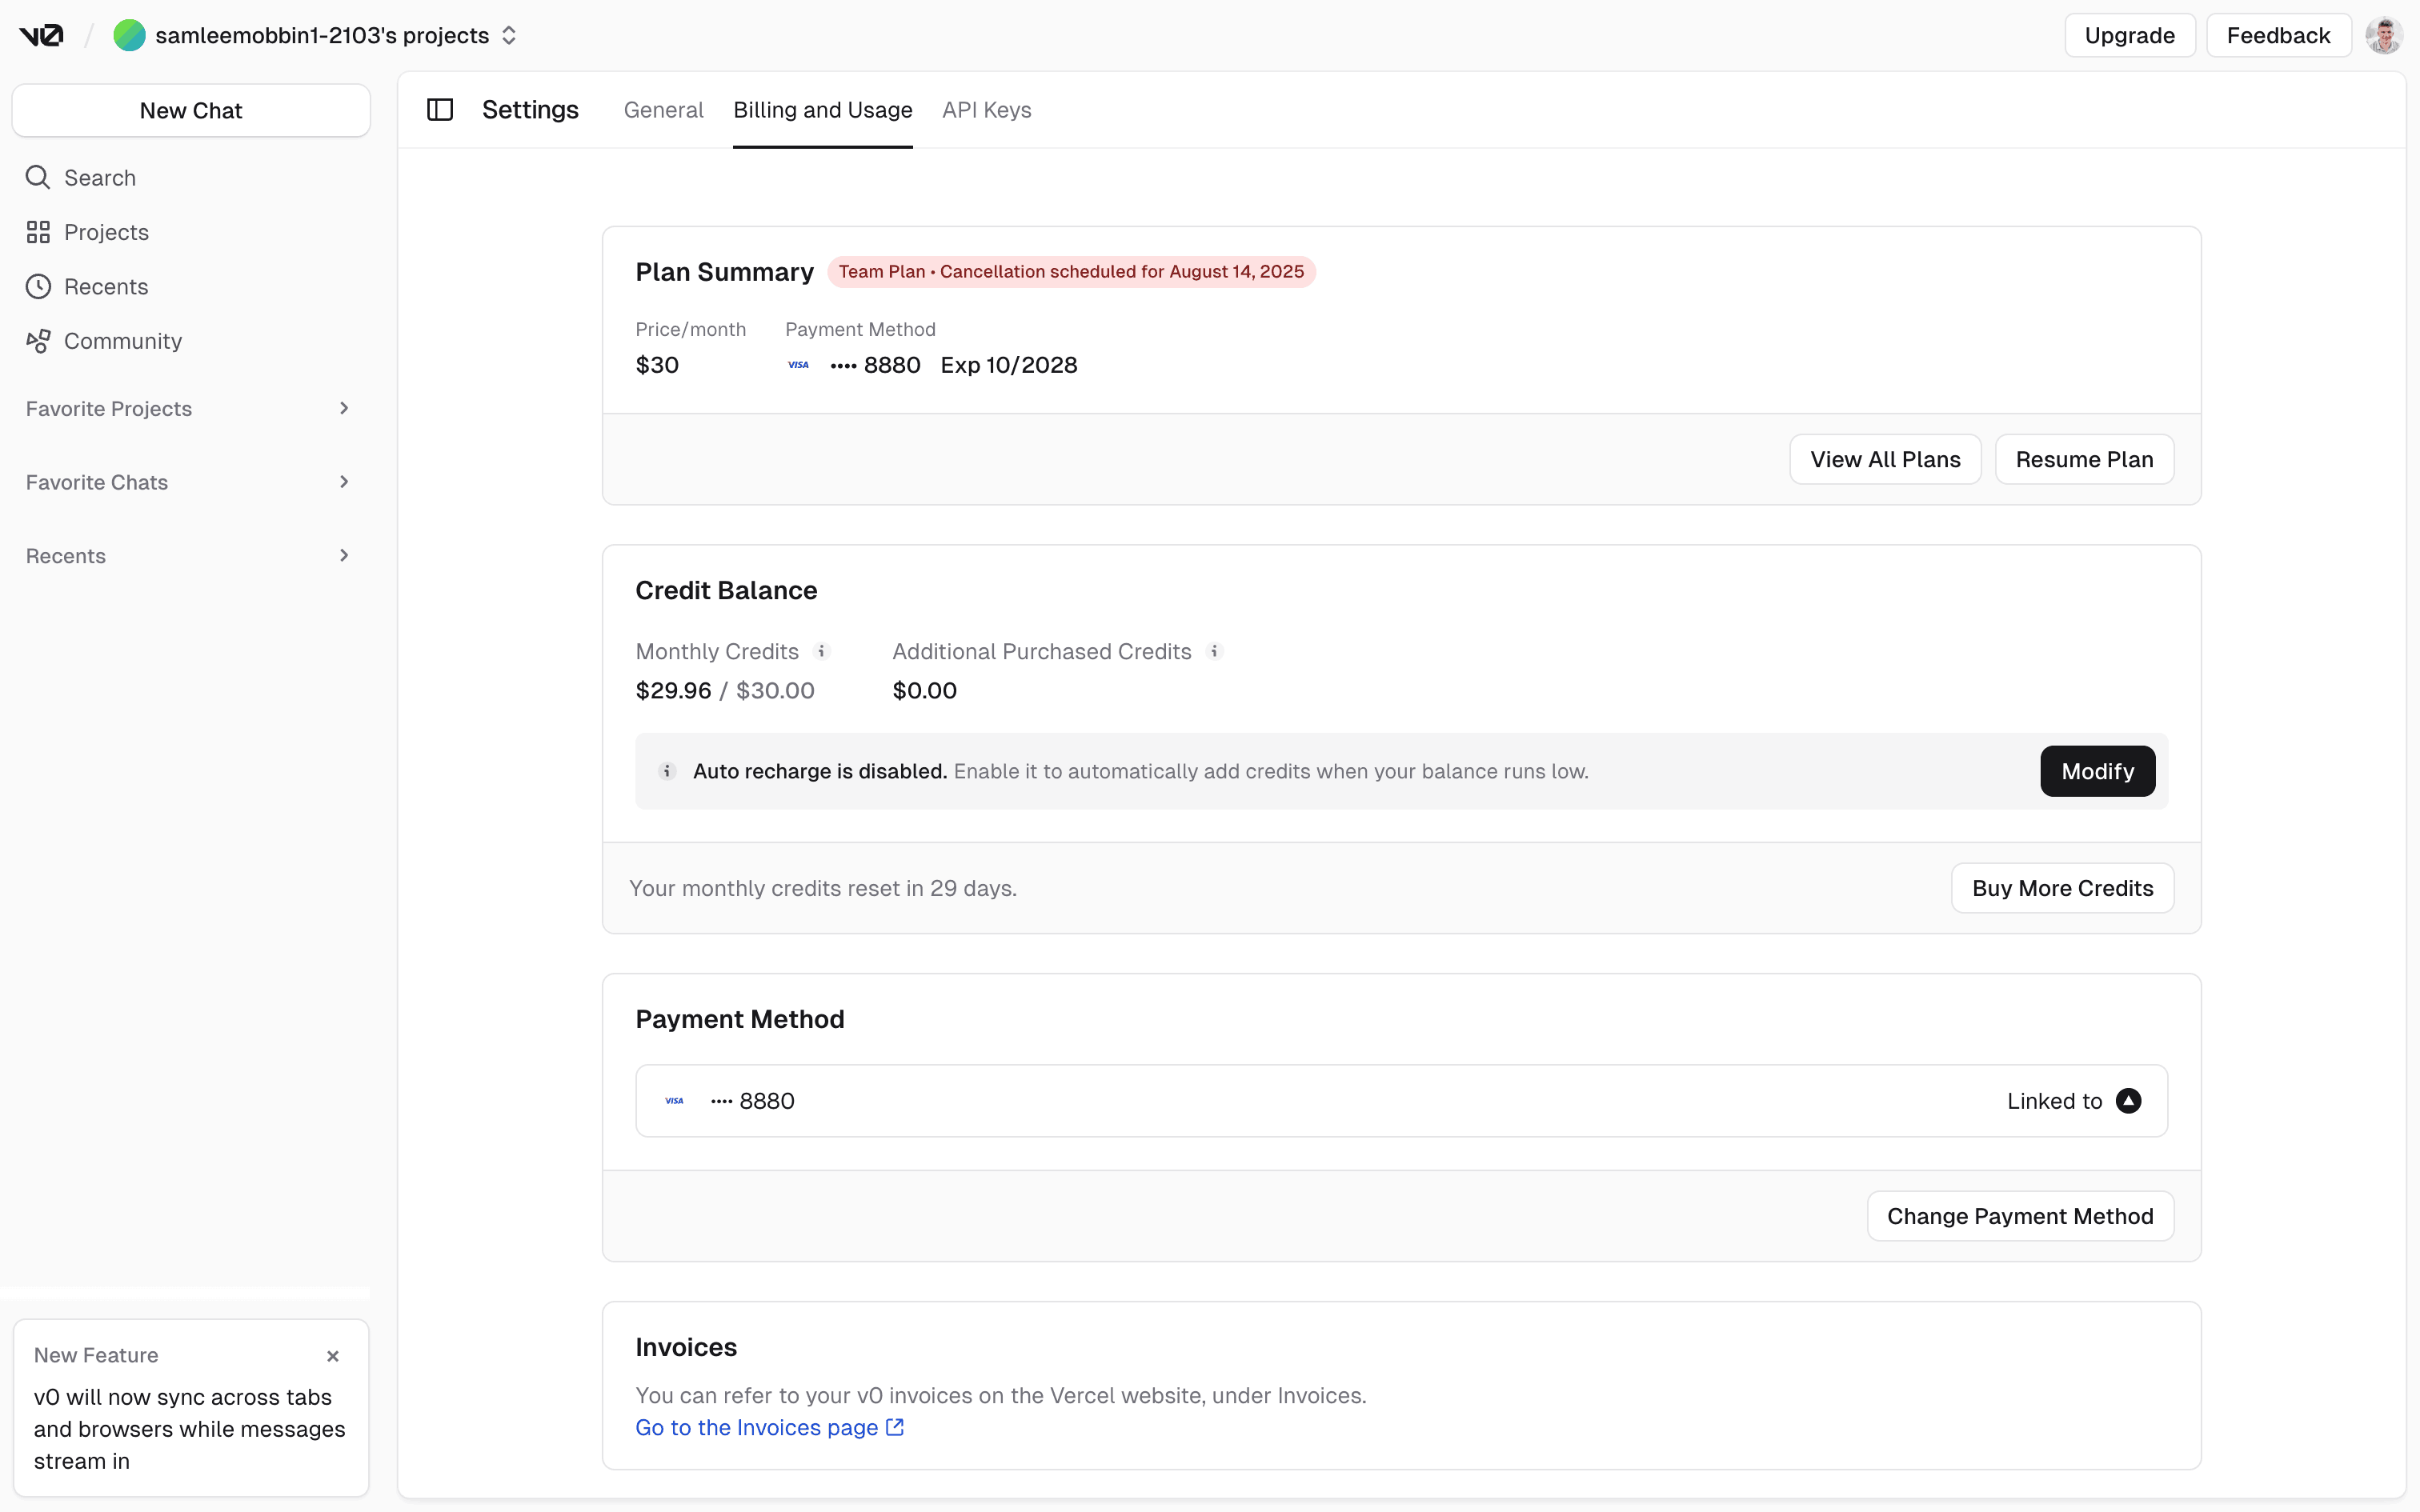Image resolution: width=2420 pixels, height=1512 pixels.
Task: Toggle the sidebar panel icon
Action: (x=440, y=110)
